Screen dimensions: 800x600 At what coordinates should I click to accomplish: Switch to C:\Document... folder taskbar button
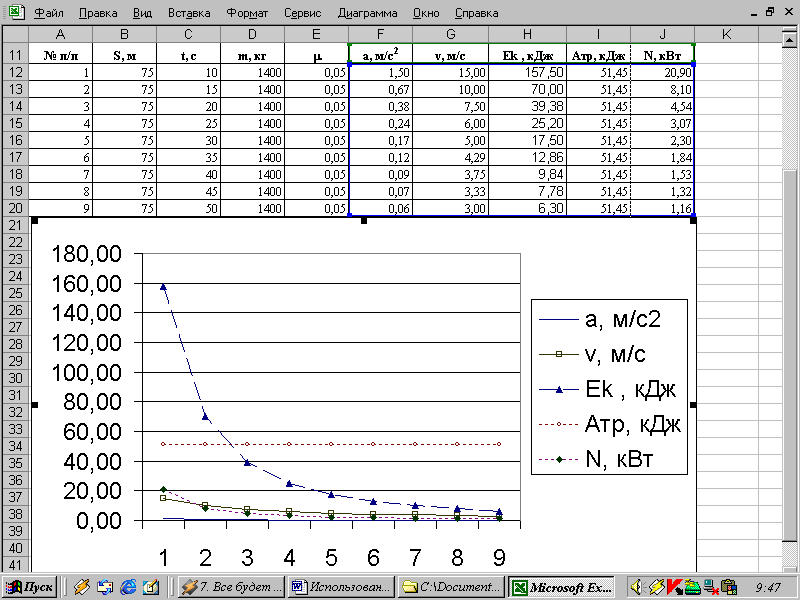pyautogui.click(x=451, y=587)
